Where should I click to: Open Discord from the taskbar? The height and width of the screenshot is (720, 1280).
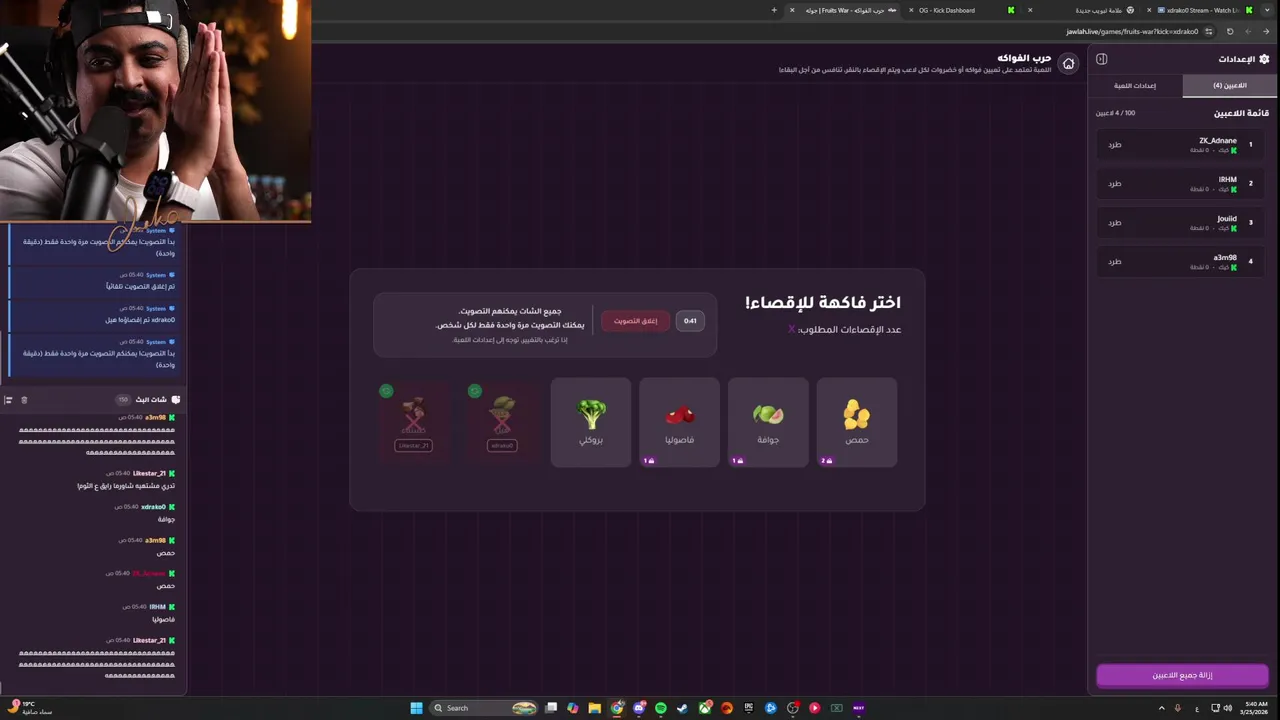point(639,708)
